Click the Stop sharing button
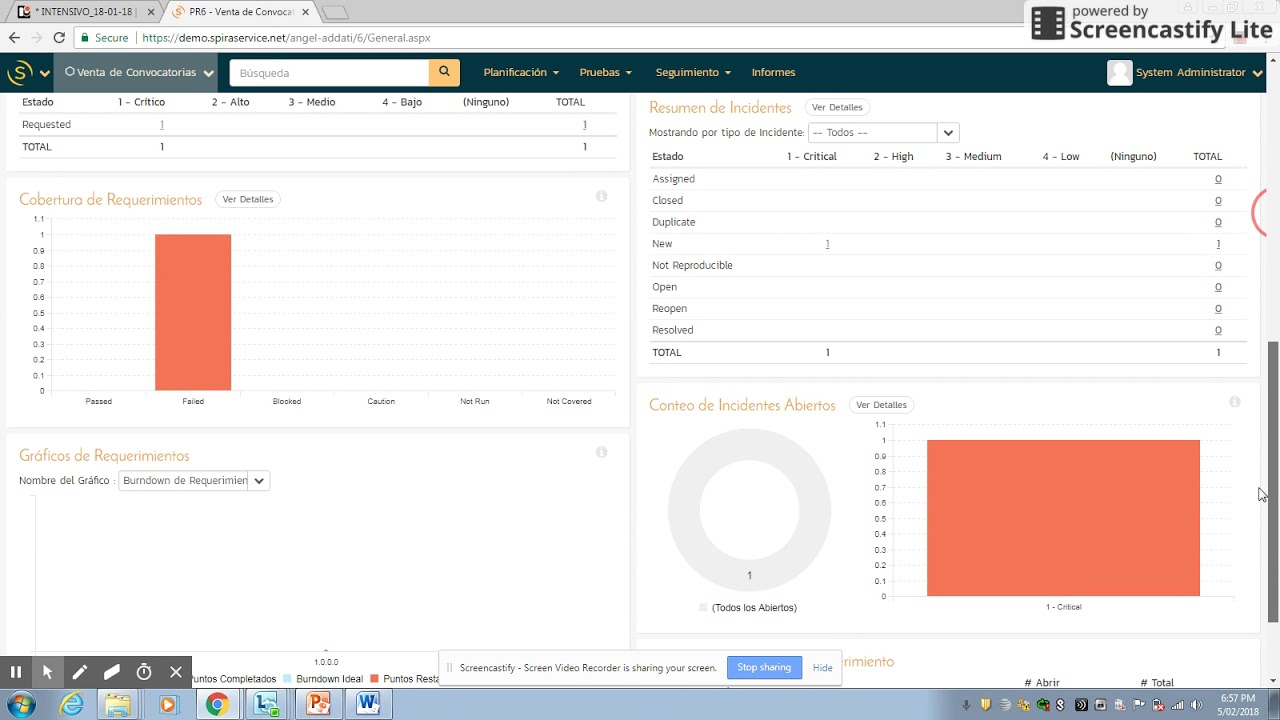 (764, 667)
